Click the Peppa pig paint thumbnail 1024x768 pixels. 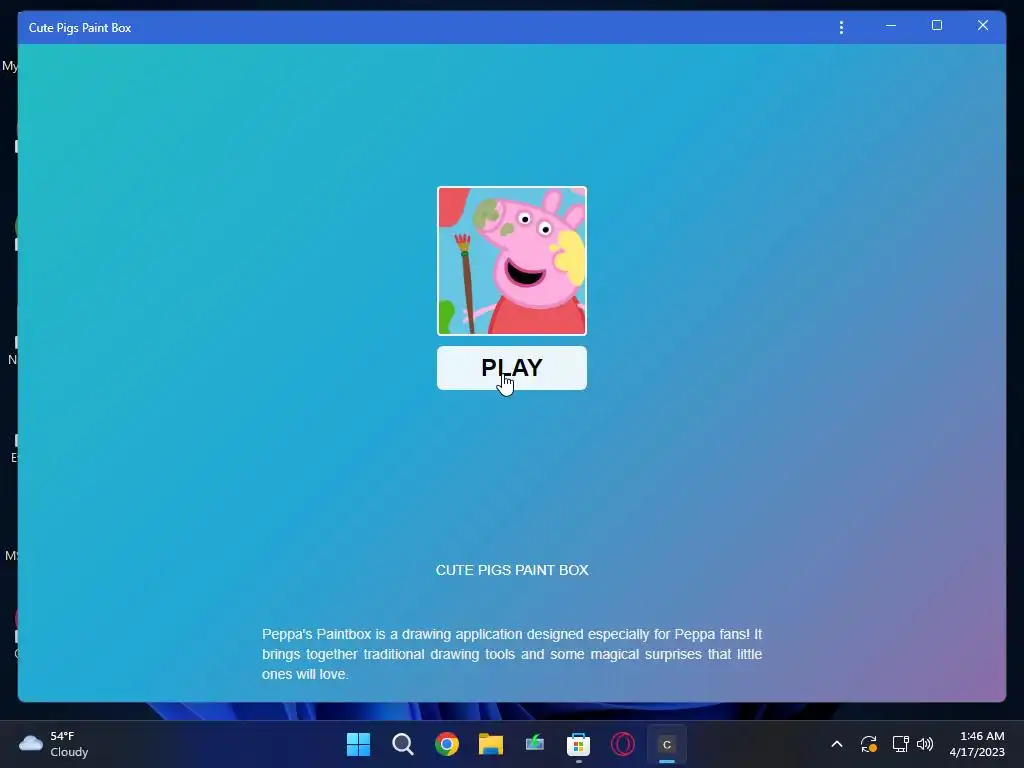(x=511, y=261)
